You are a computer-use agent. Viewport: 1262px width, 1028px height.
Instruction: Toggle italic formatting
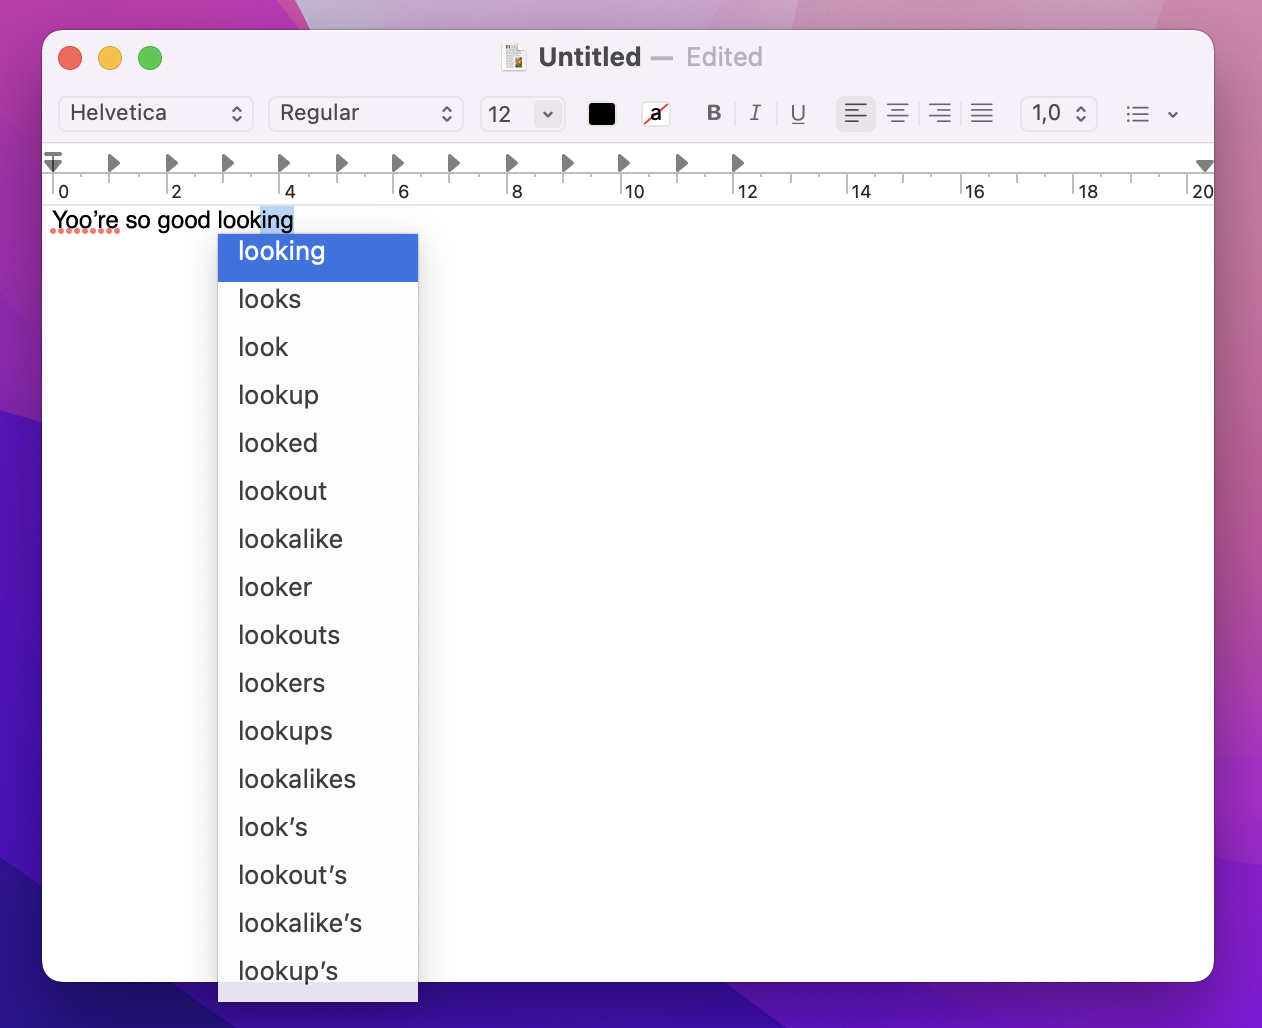[755, 113]
